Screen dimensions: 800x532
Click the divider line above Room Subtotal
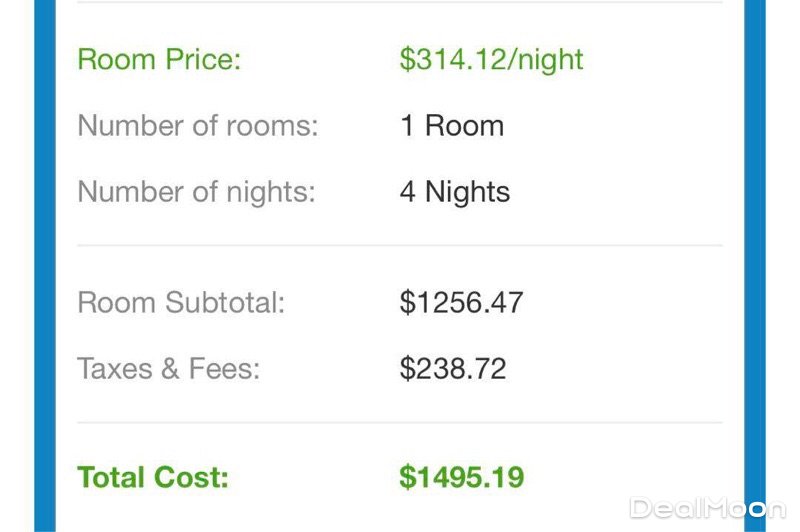pos(400,245)
